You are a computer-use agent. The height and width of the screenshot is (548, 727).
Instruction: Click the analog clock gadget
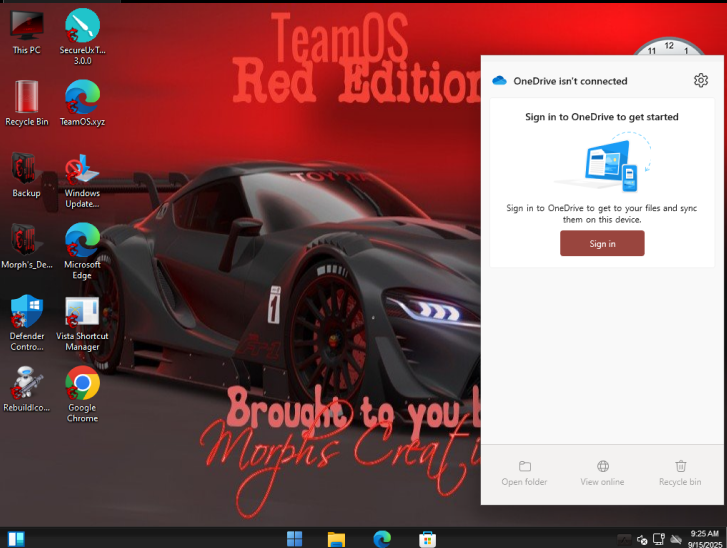pos(669,46)
